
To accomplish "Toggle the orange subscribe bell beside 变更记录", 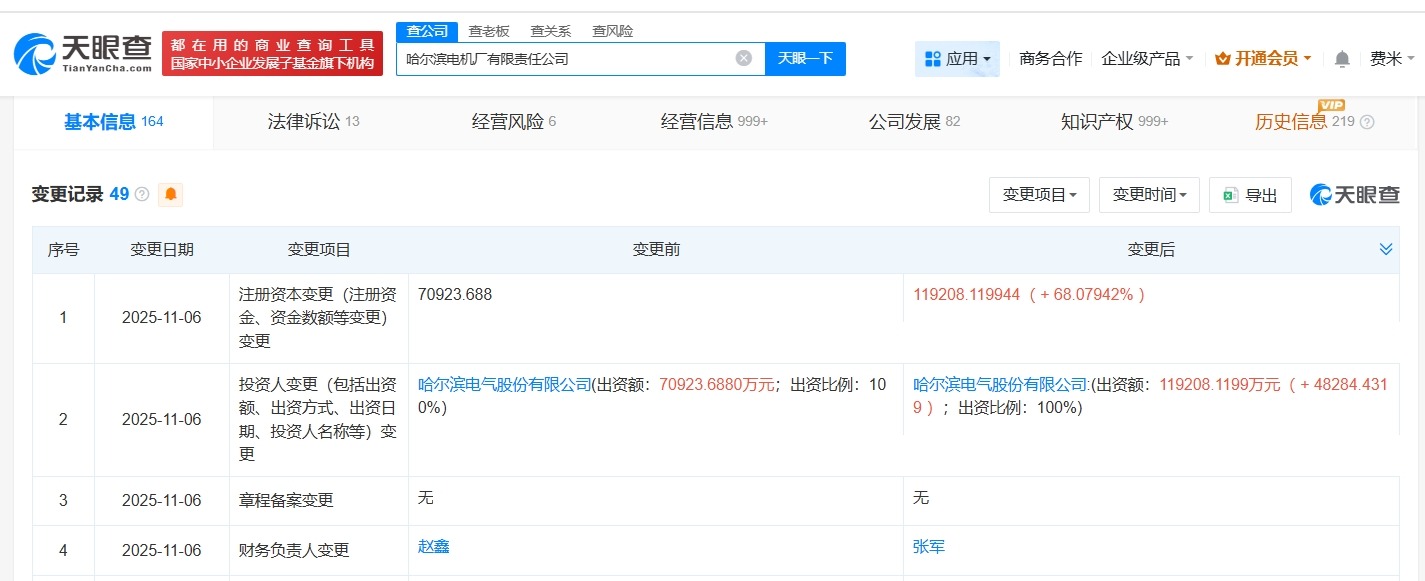I will [x=170, y=195].
